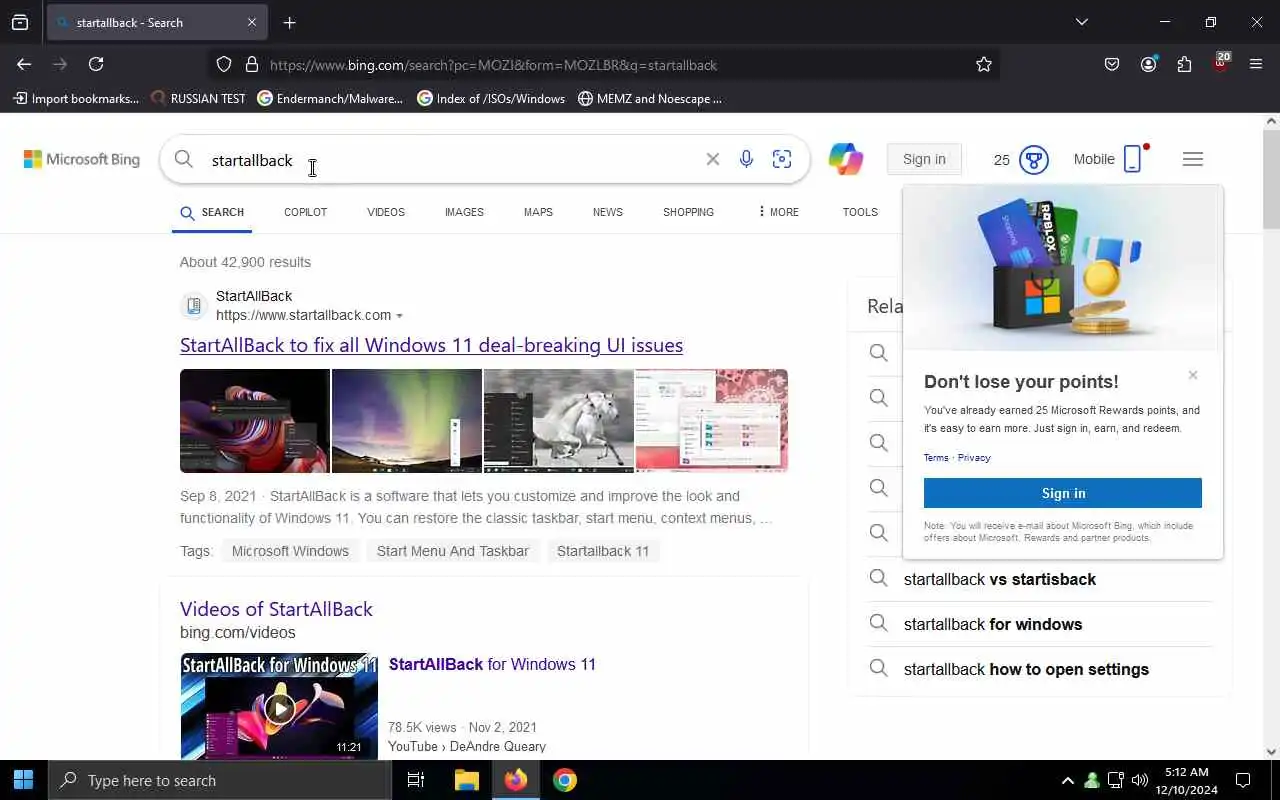This screenshot has height=800, width=1280.
Task: Search startallback for windows suggestion
Action: pyautogui.click(x=993, y=624)
